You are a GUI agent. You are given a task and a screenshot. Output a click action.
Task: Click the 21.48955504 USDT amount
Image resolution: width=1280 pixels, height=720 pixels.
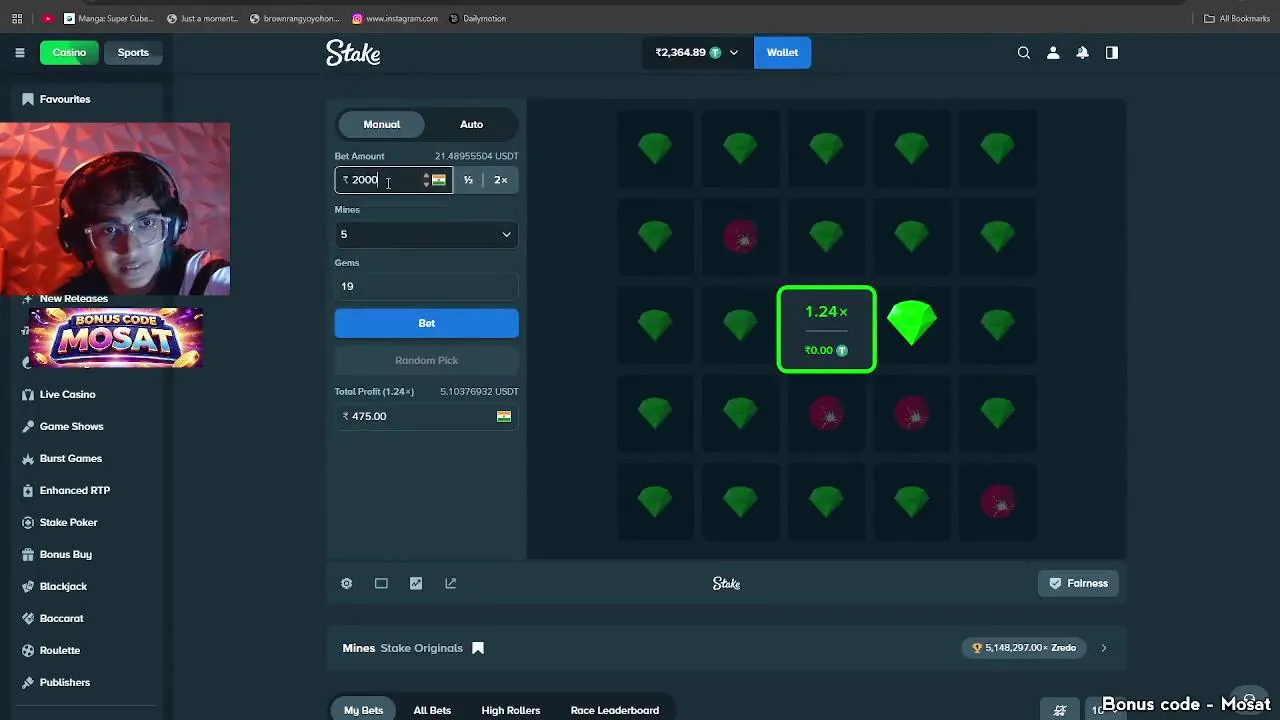point(476,156)
